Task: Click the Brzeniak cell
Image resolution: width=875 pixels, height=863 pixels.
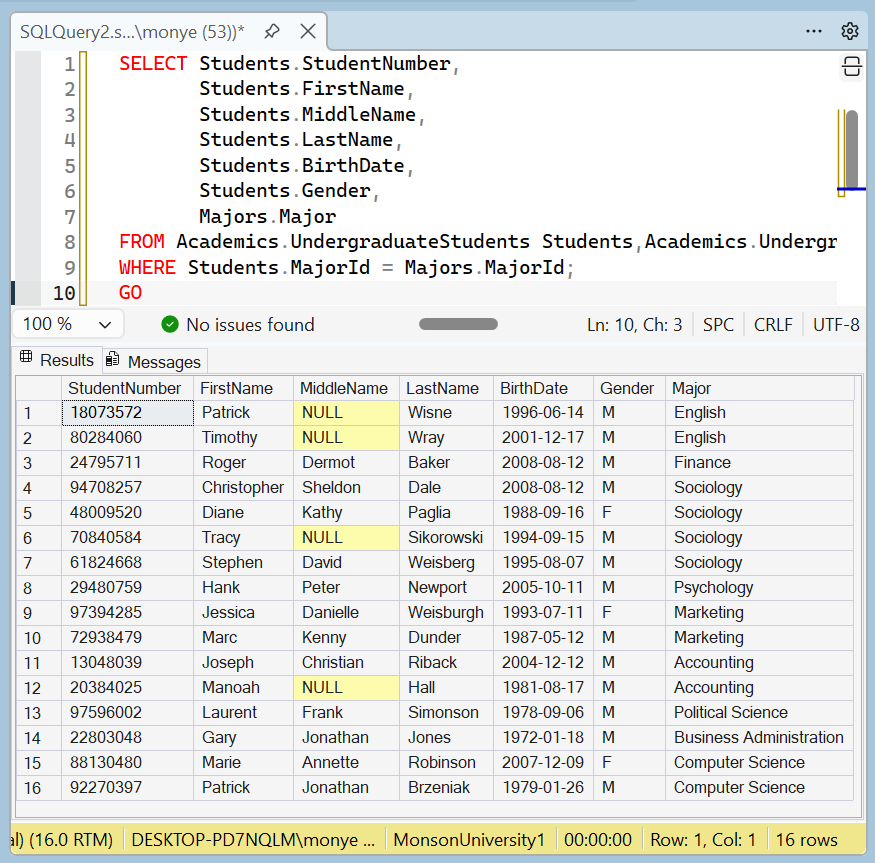Action: (446, 787)
